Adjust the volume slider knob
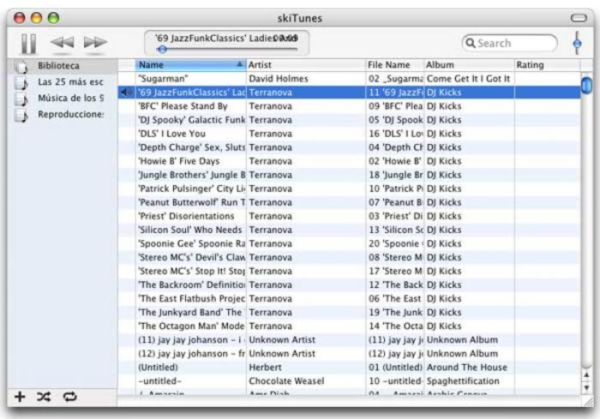Screen dimensions: 600x419 pos(577,43)
